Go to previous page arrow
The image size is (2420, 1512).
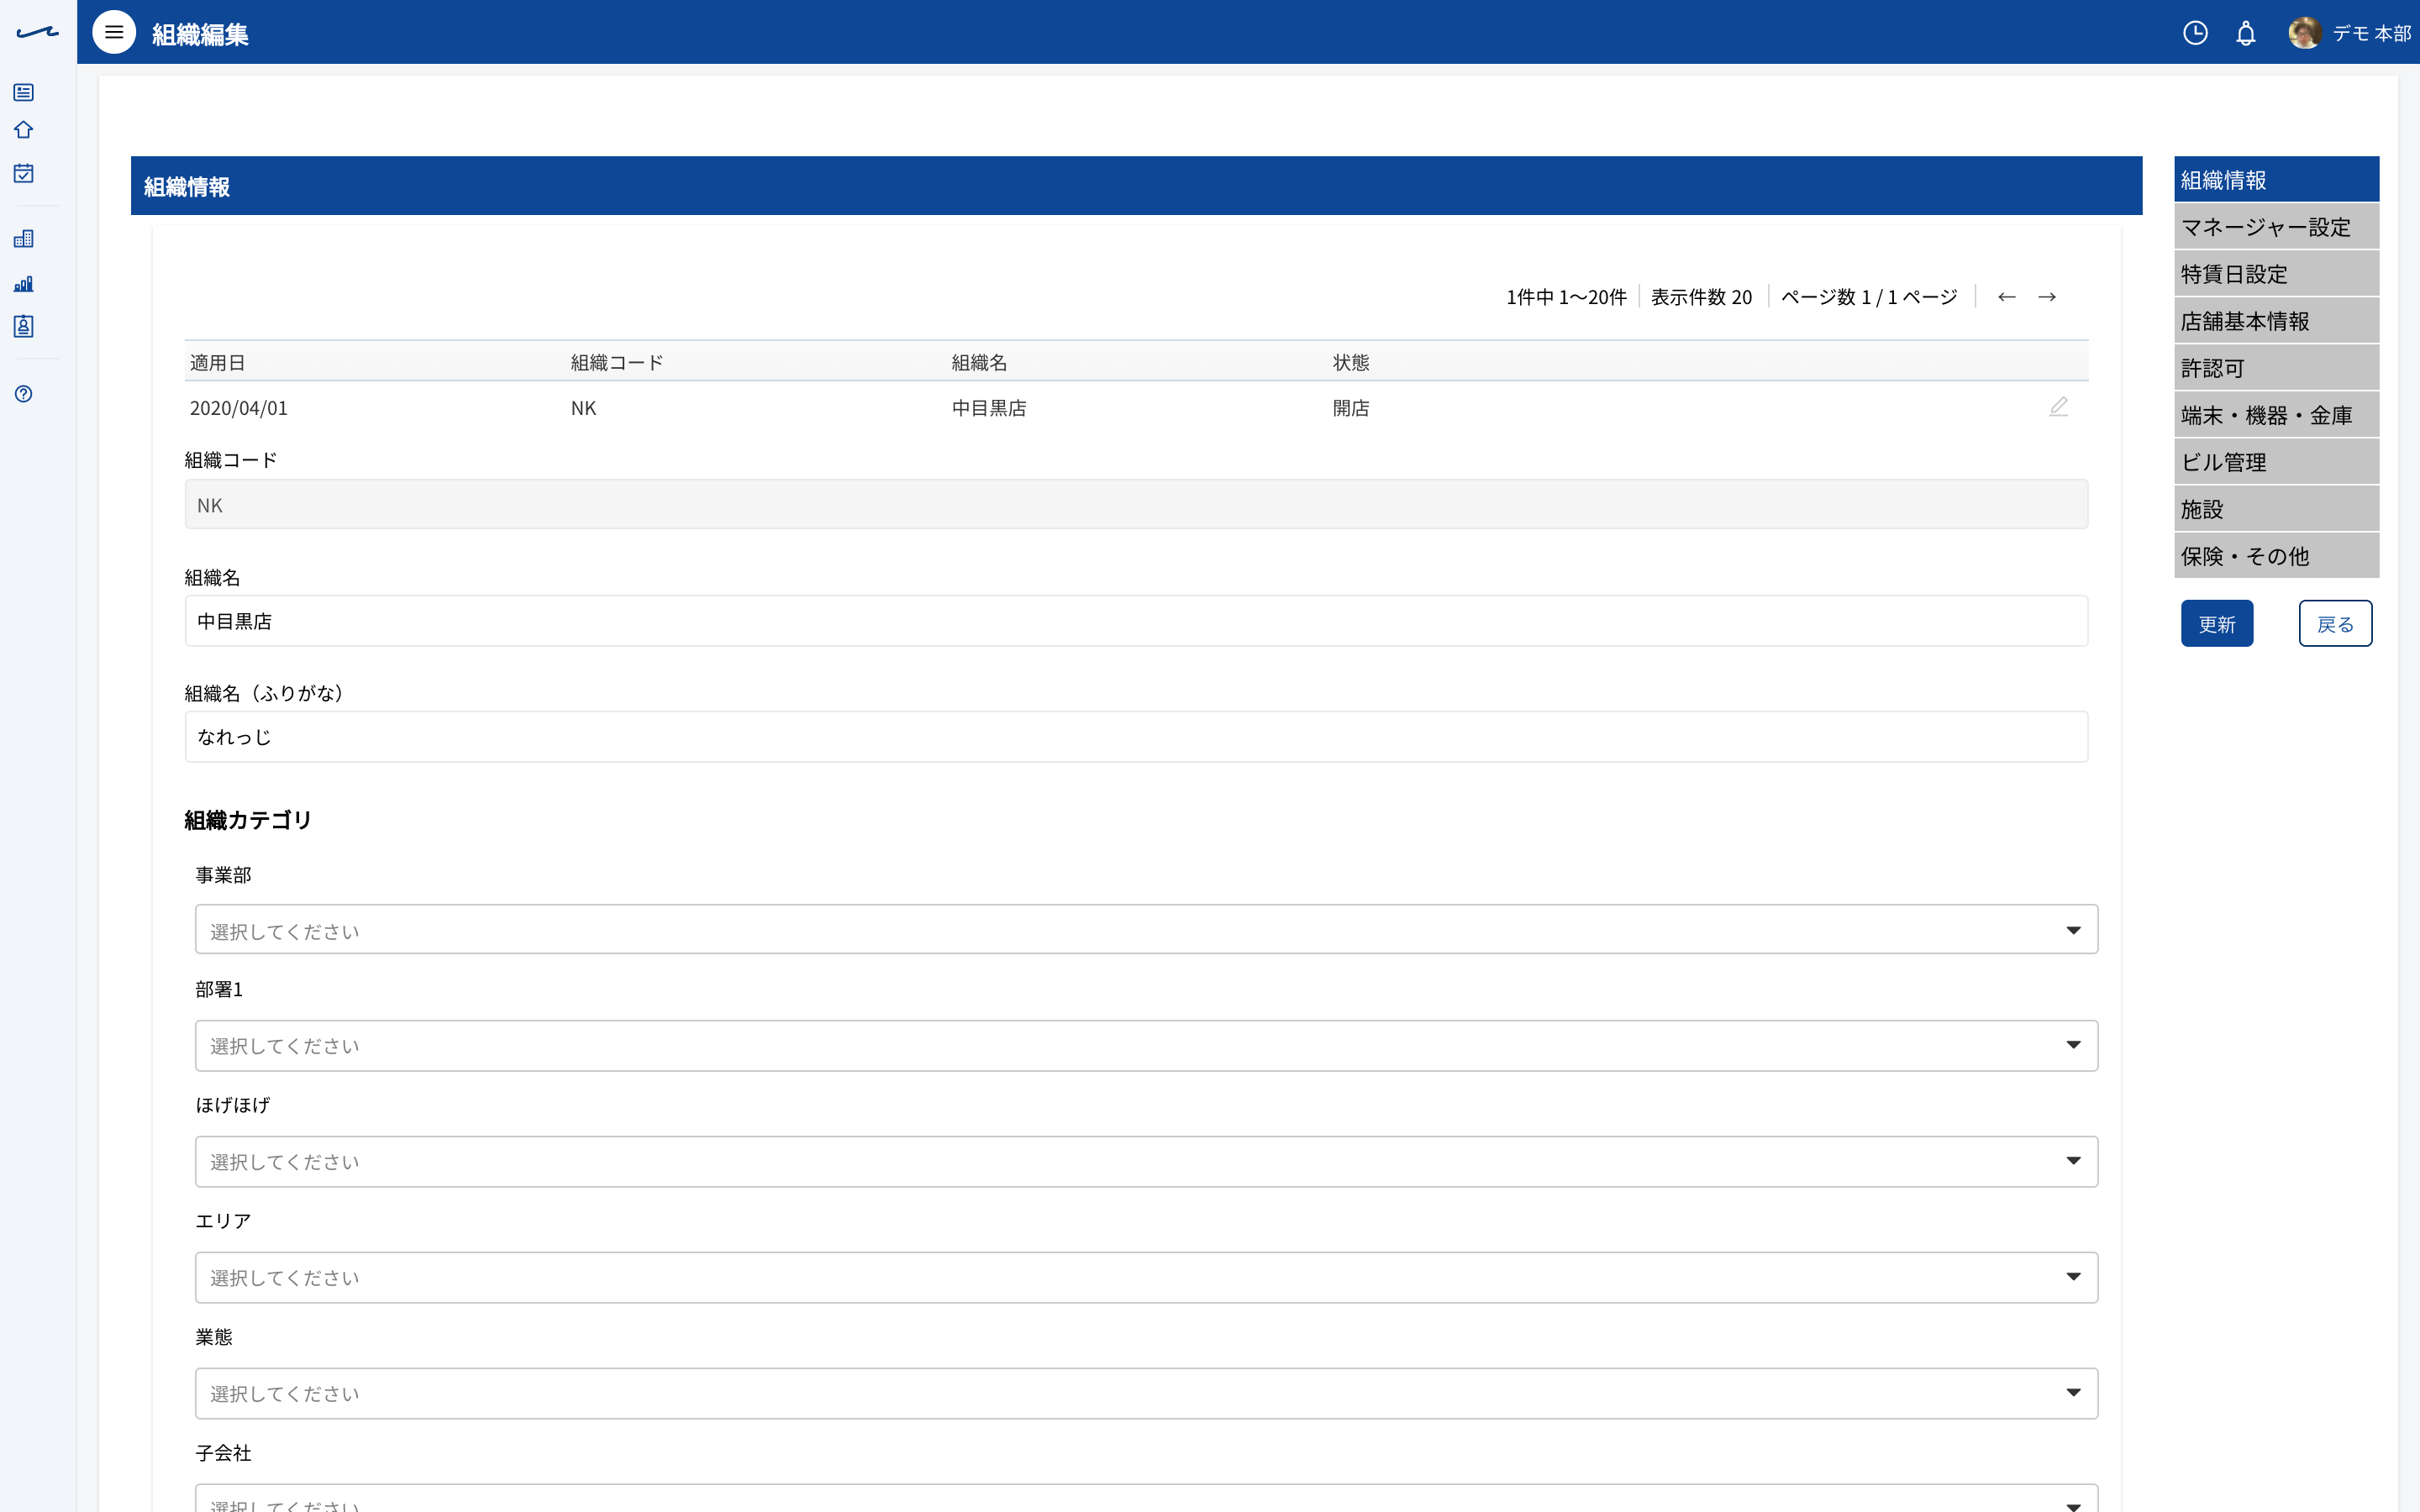click(2006, 297)
